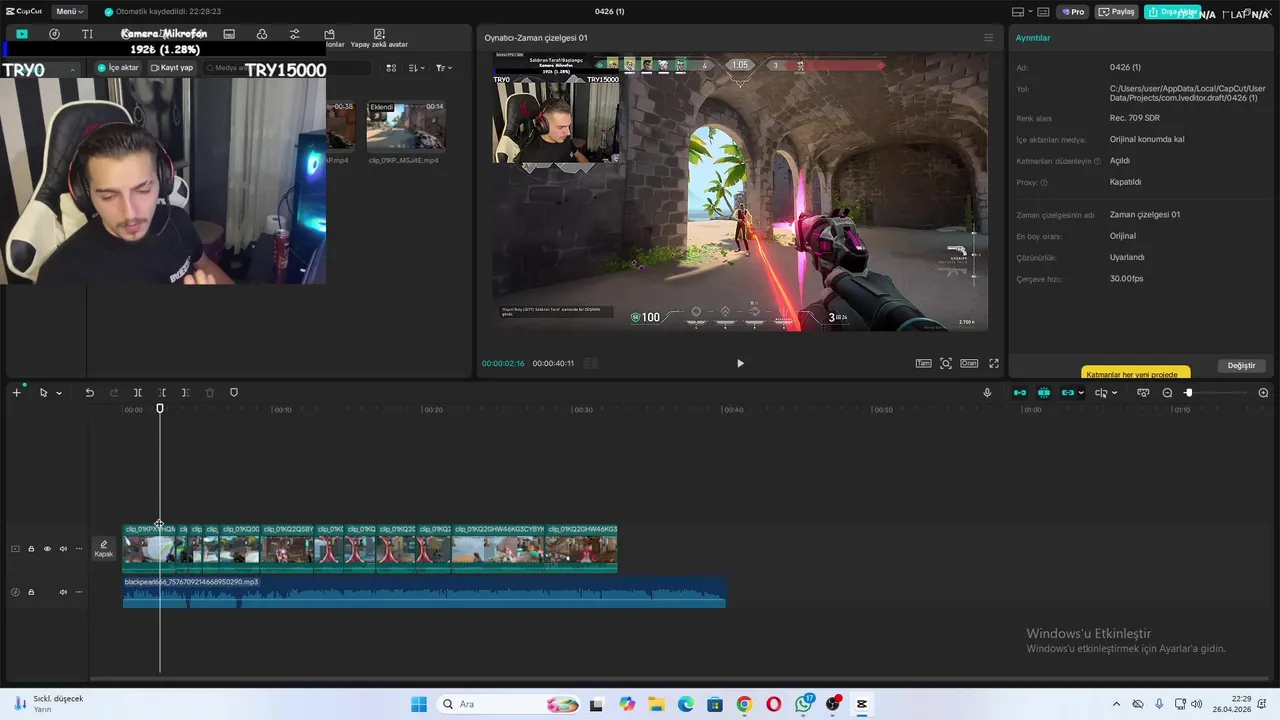Add a new track with plus icon
The height and width of the screenshot is (720, 1280).
[16, 393]
